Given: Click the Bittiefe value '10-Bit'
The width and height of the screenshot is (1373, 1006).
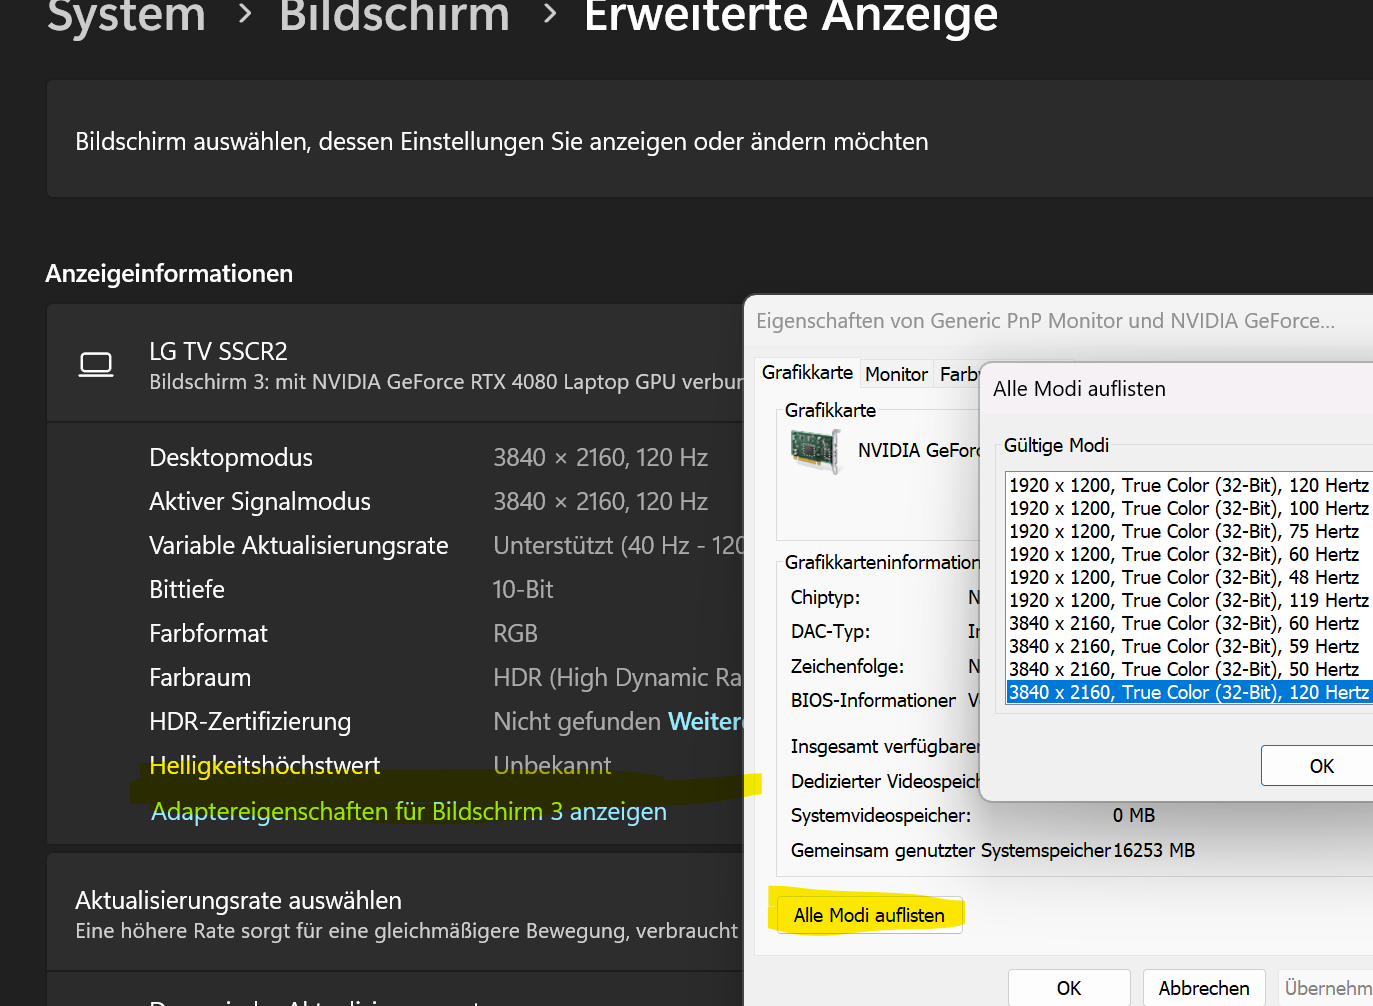Looking at the screenshot, I should point(523,589).
